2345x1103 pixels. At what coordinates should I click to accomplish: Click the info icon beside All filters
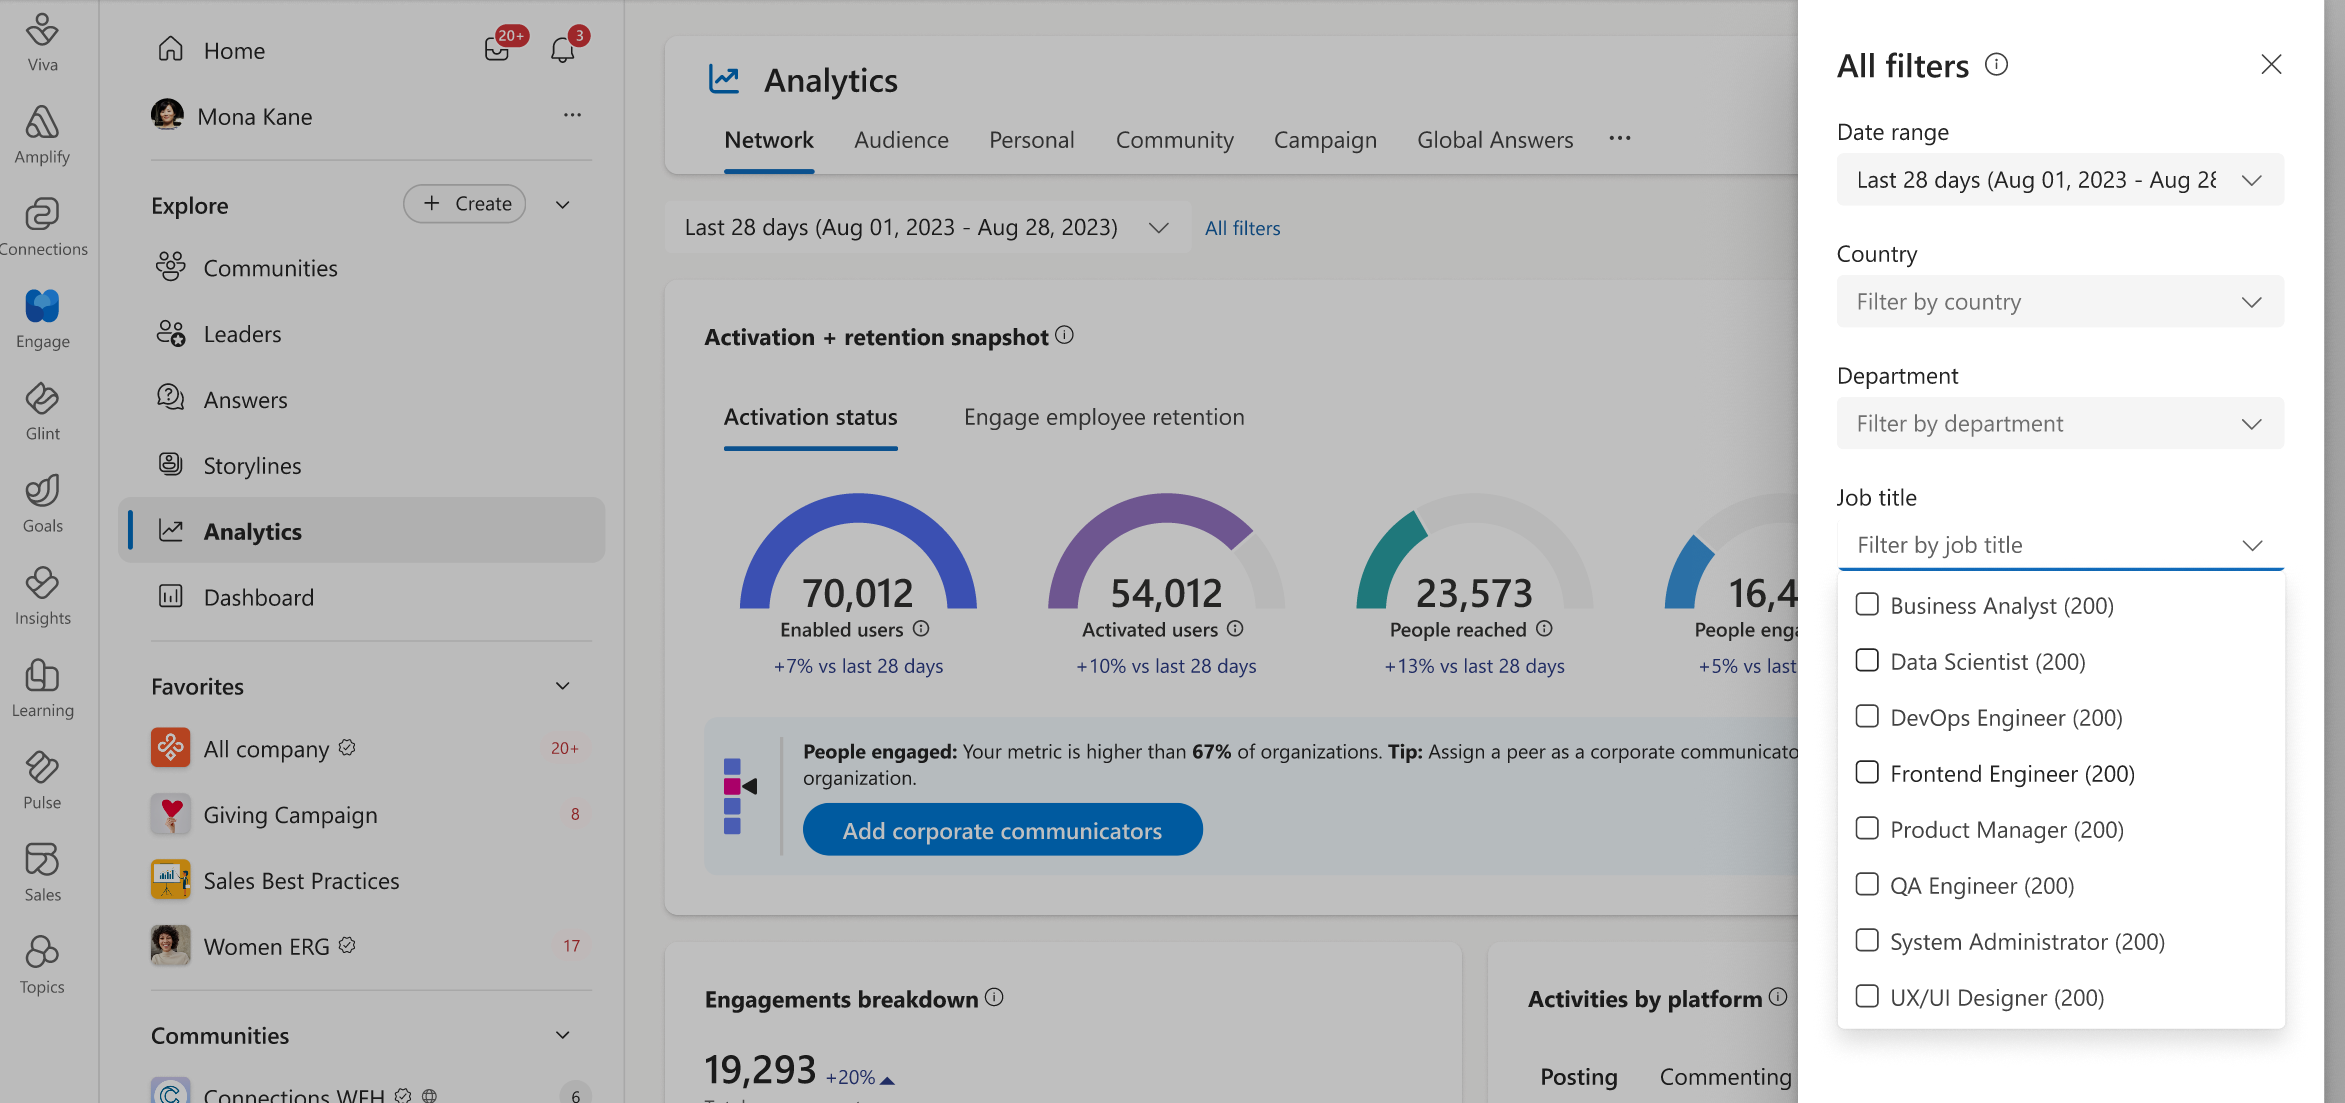click(x=1996, y=65)
